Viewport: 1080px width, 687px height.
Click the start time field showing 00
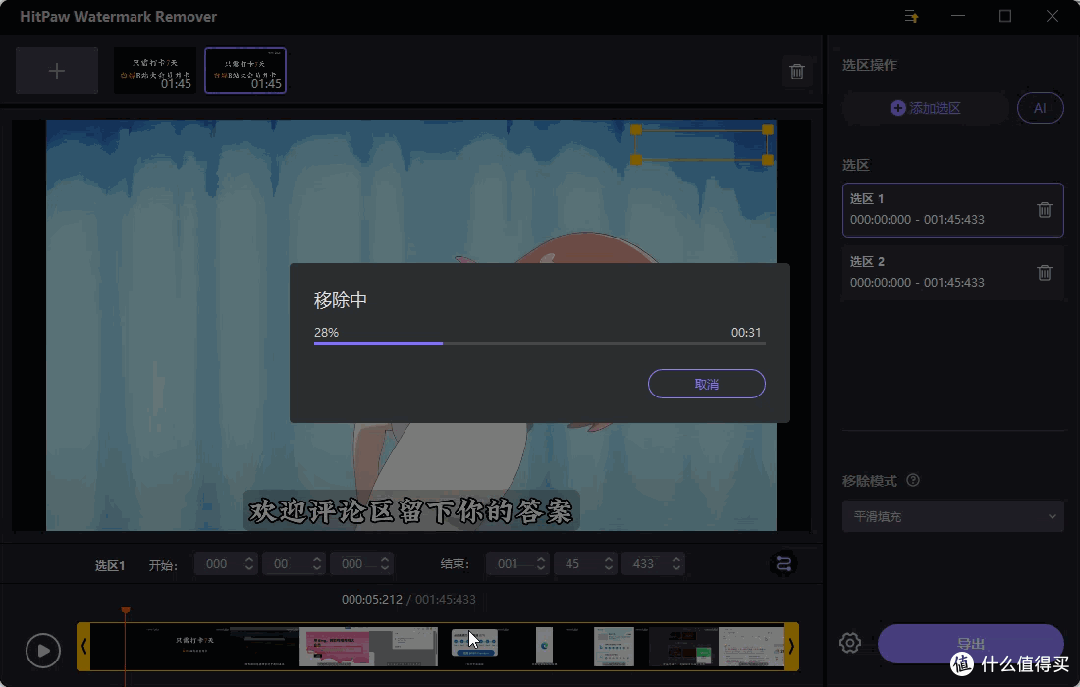pyautogui.click(x=293, y=564)
